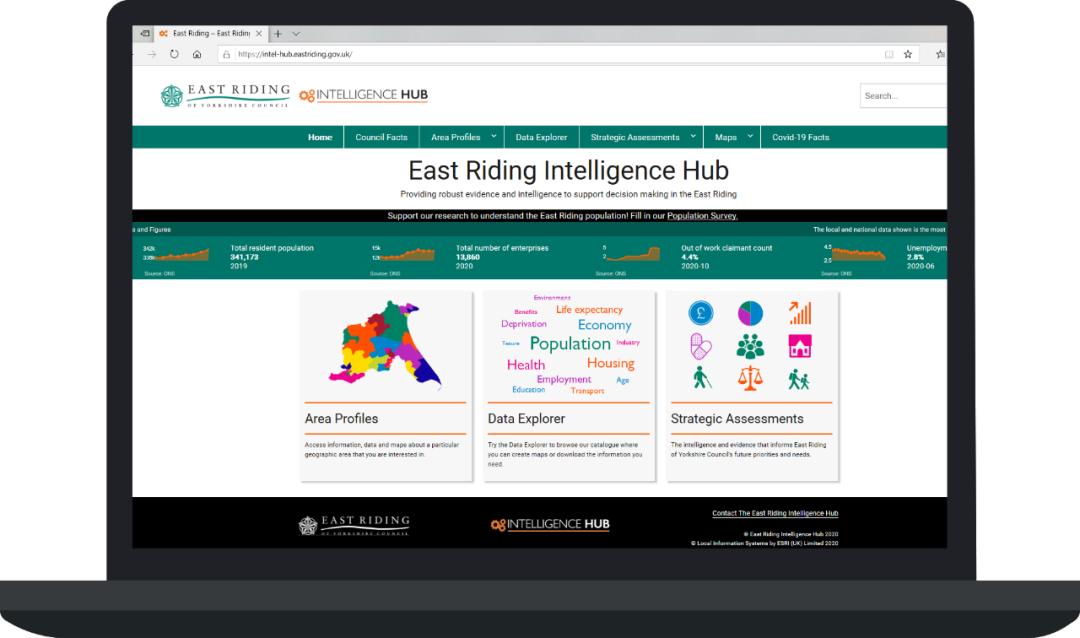Click the orange rising bar chart icon
Screen dimensions: 1080x638
[799, 313]
